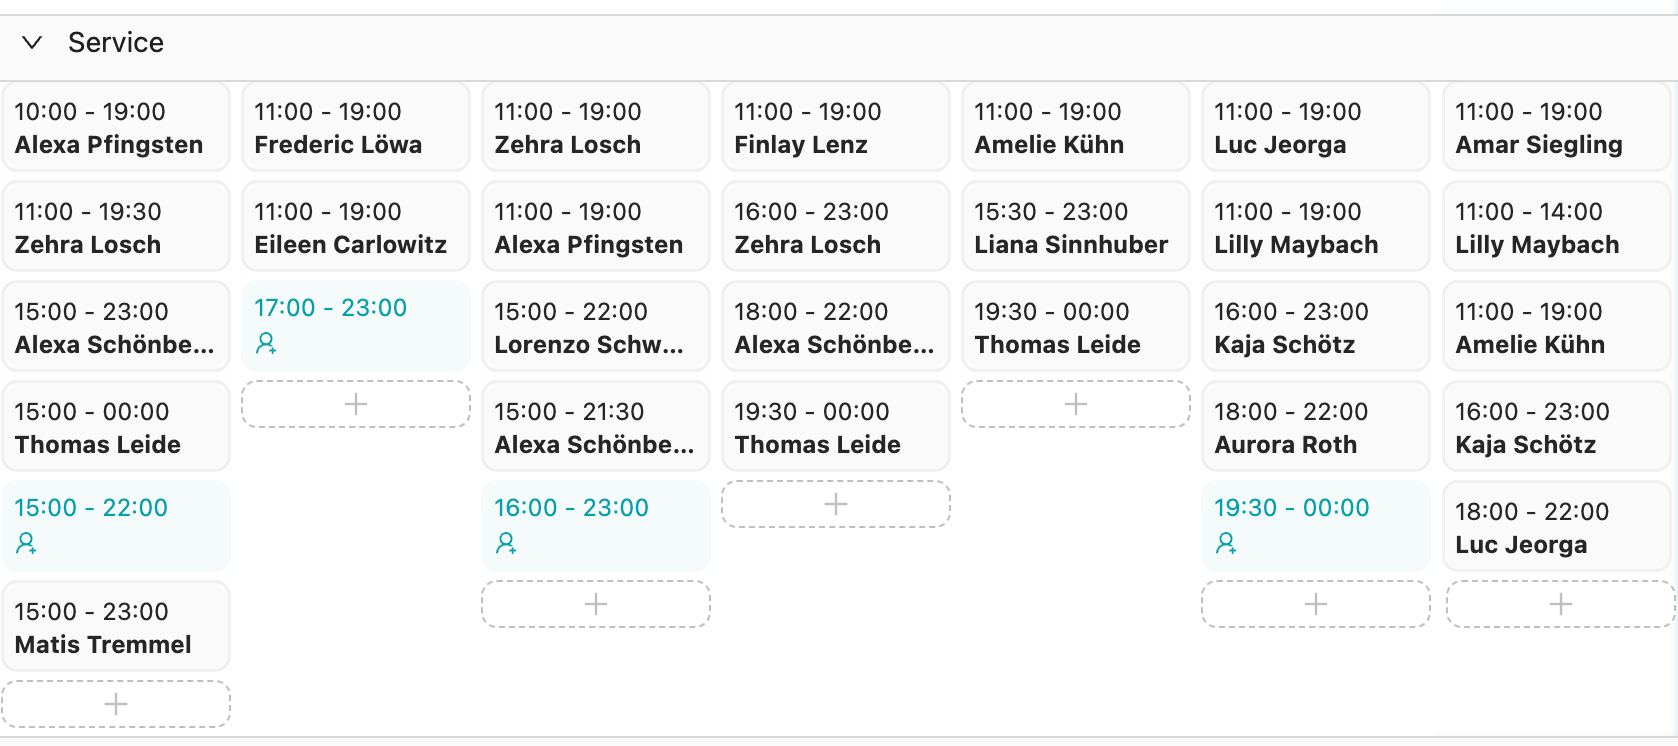Screen dimensions: 1678x746
Task: Click assign-person icon on 19:30 - 00:00 open shift
Action: click(1226, 543)
